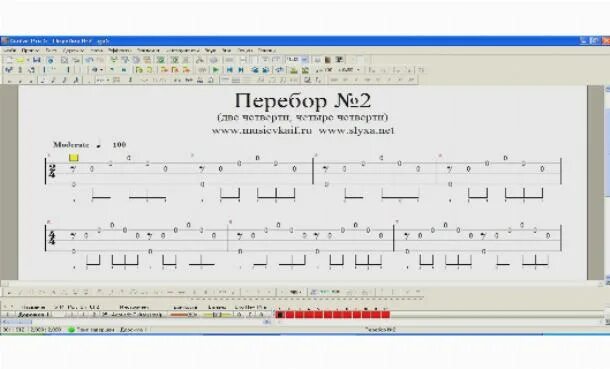610x369 pixels.
Task: Expand the zoom percentage dropdown arrow
Action: click(x=305, y=59)
